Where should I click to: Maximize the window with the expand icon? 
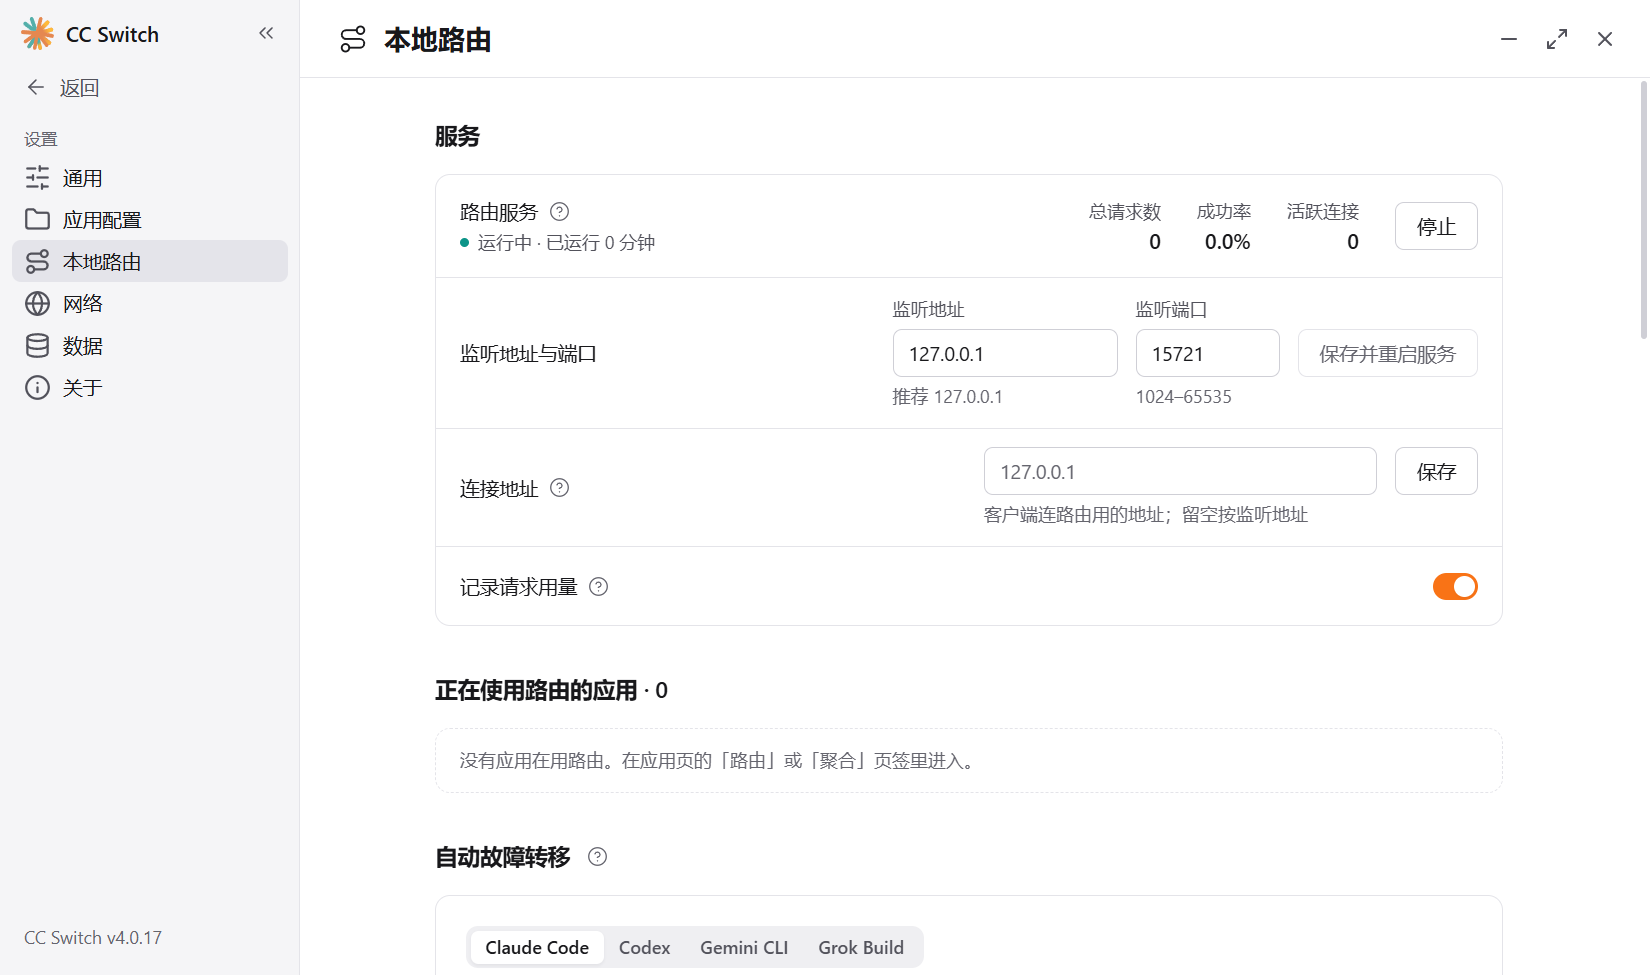coord(1557,39)
